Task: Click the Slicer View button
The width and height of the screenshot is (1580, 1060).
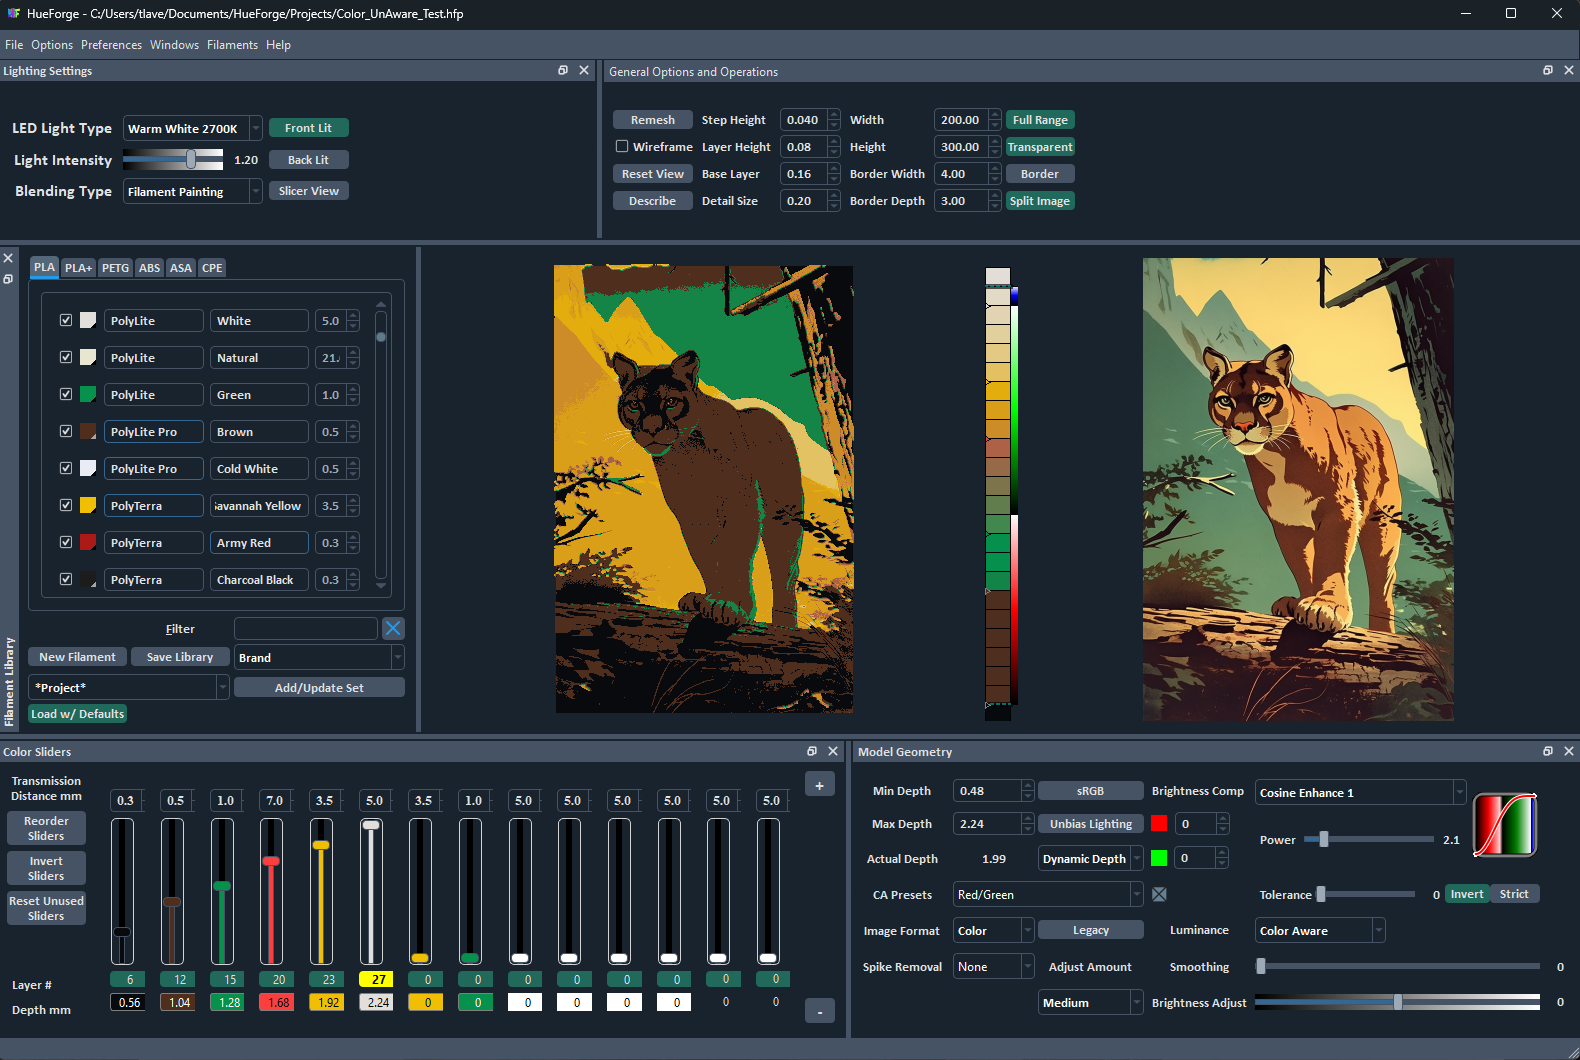Action: [x=308, y=191]
